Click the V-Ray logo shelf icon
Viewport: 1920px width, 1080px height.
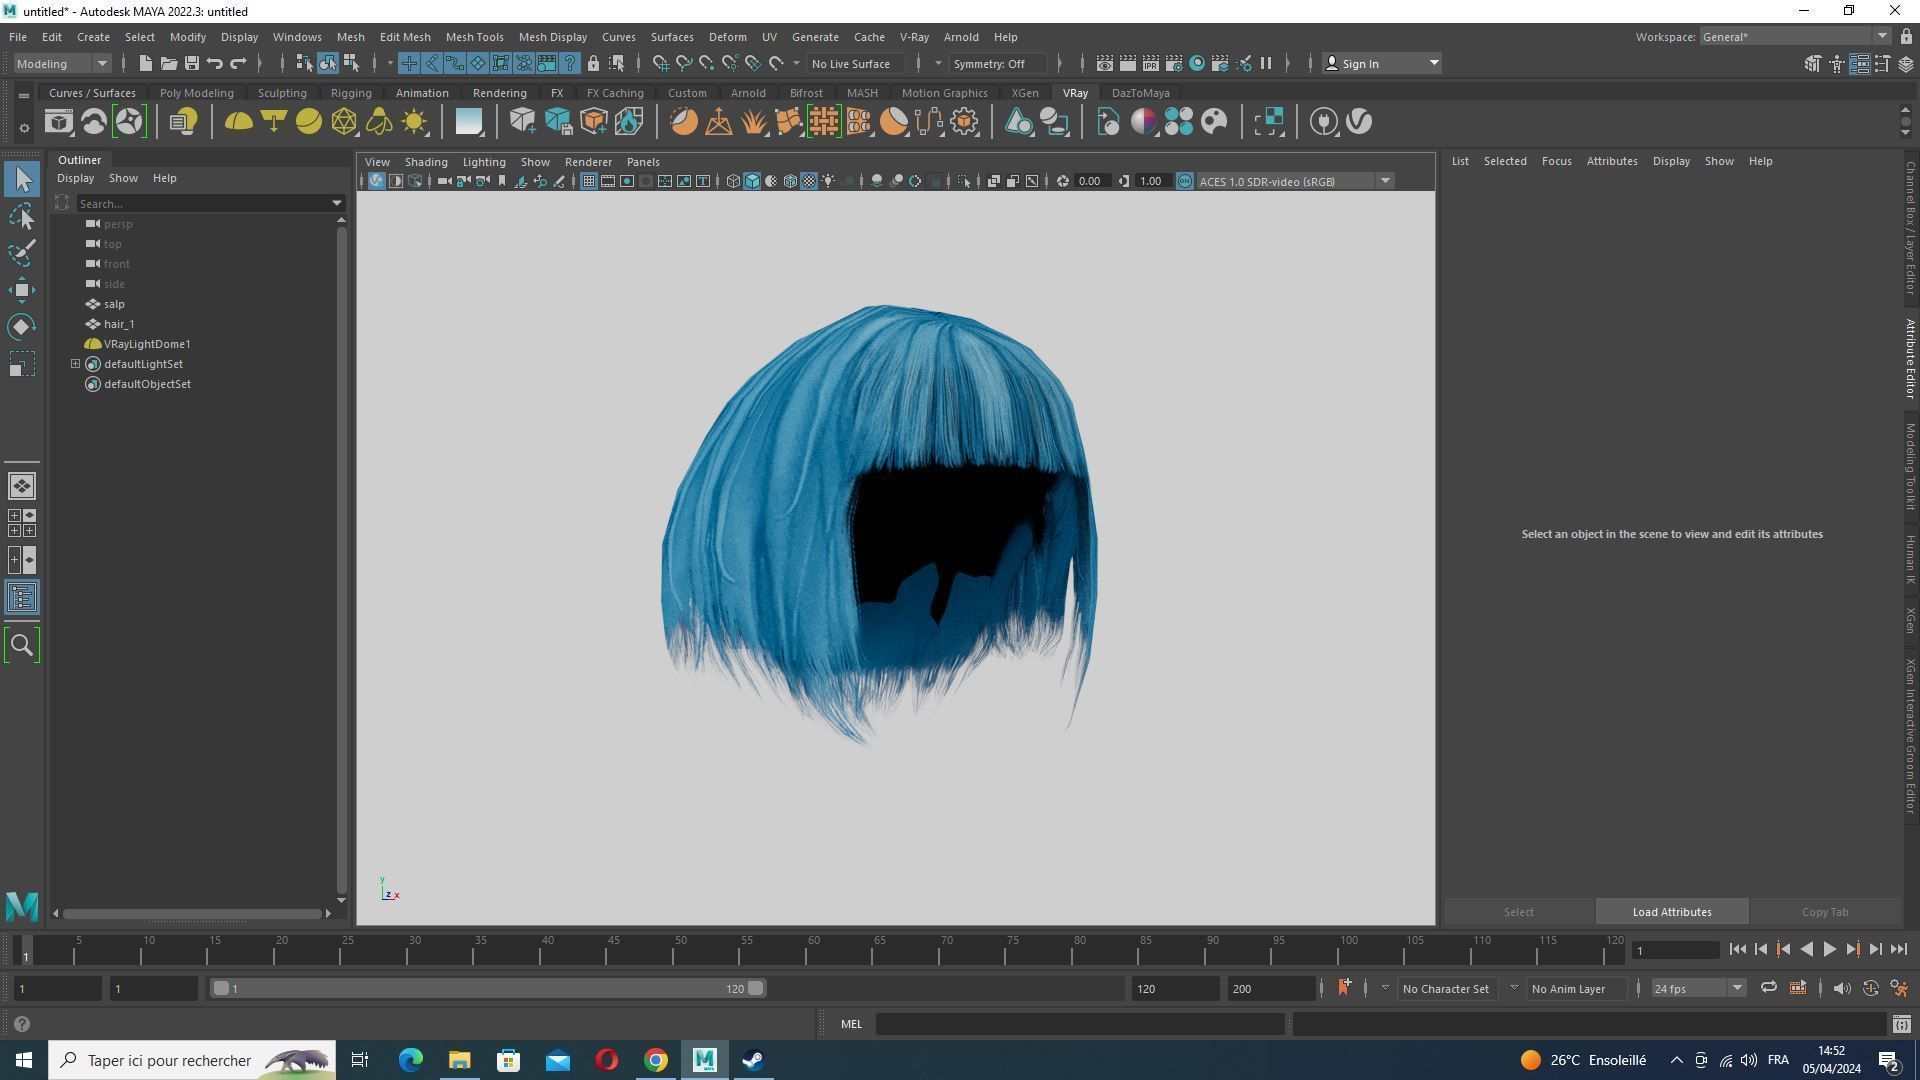point(1359,122)
